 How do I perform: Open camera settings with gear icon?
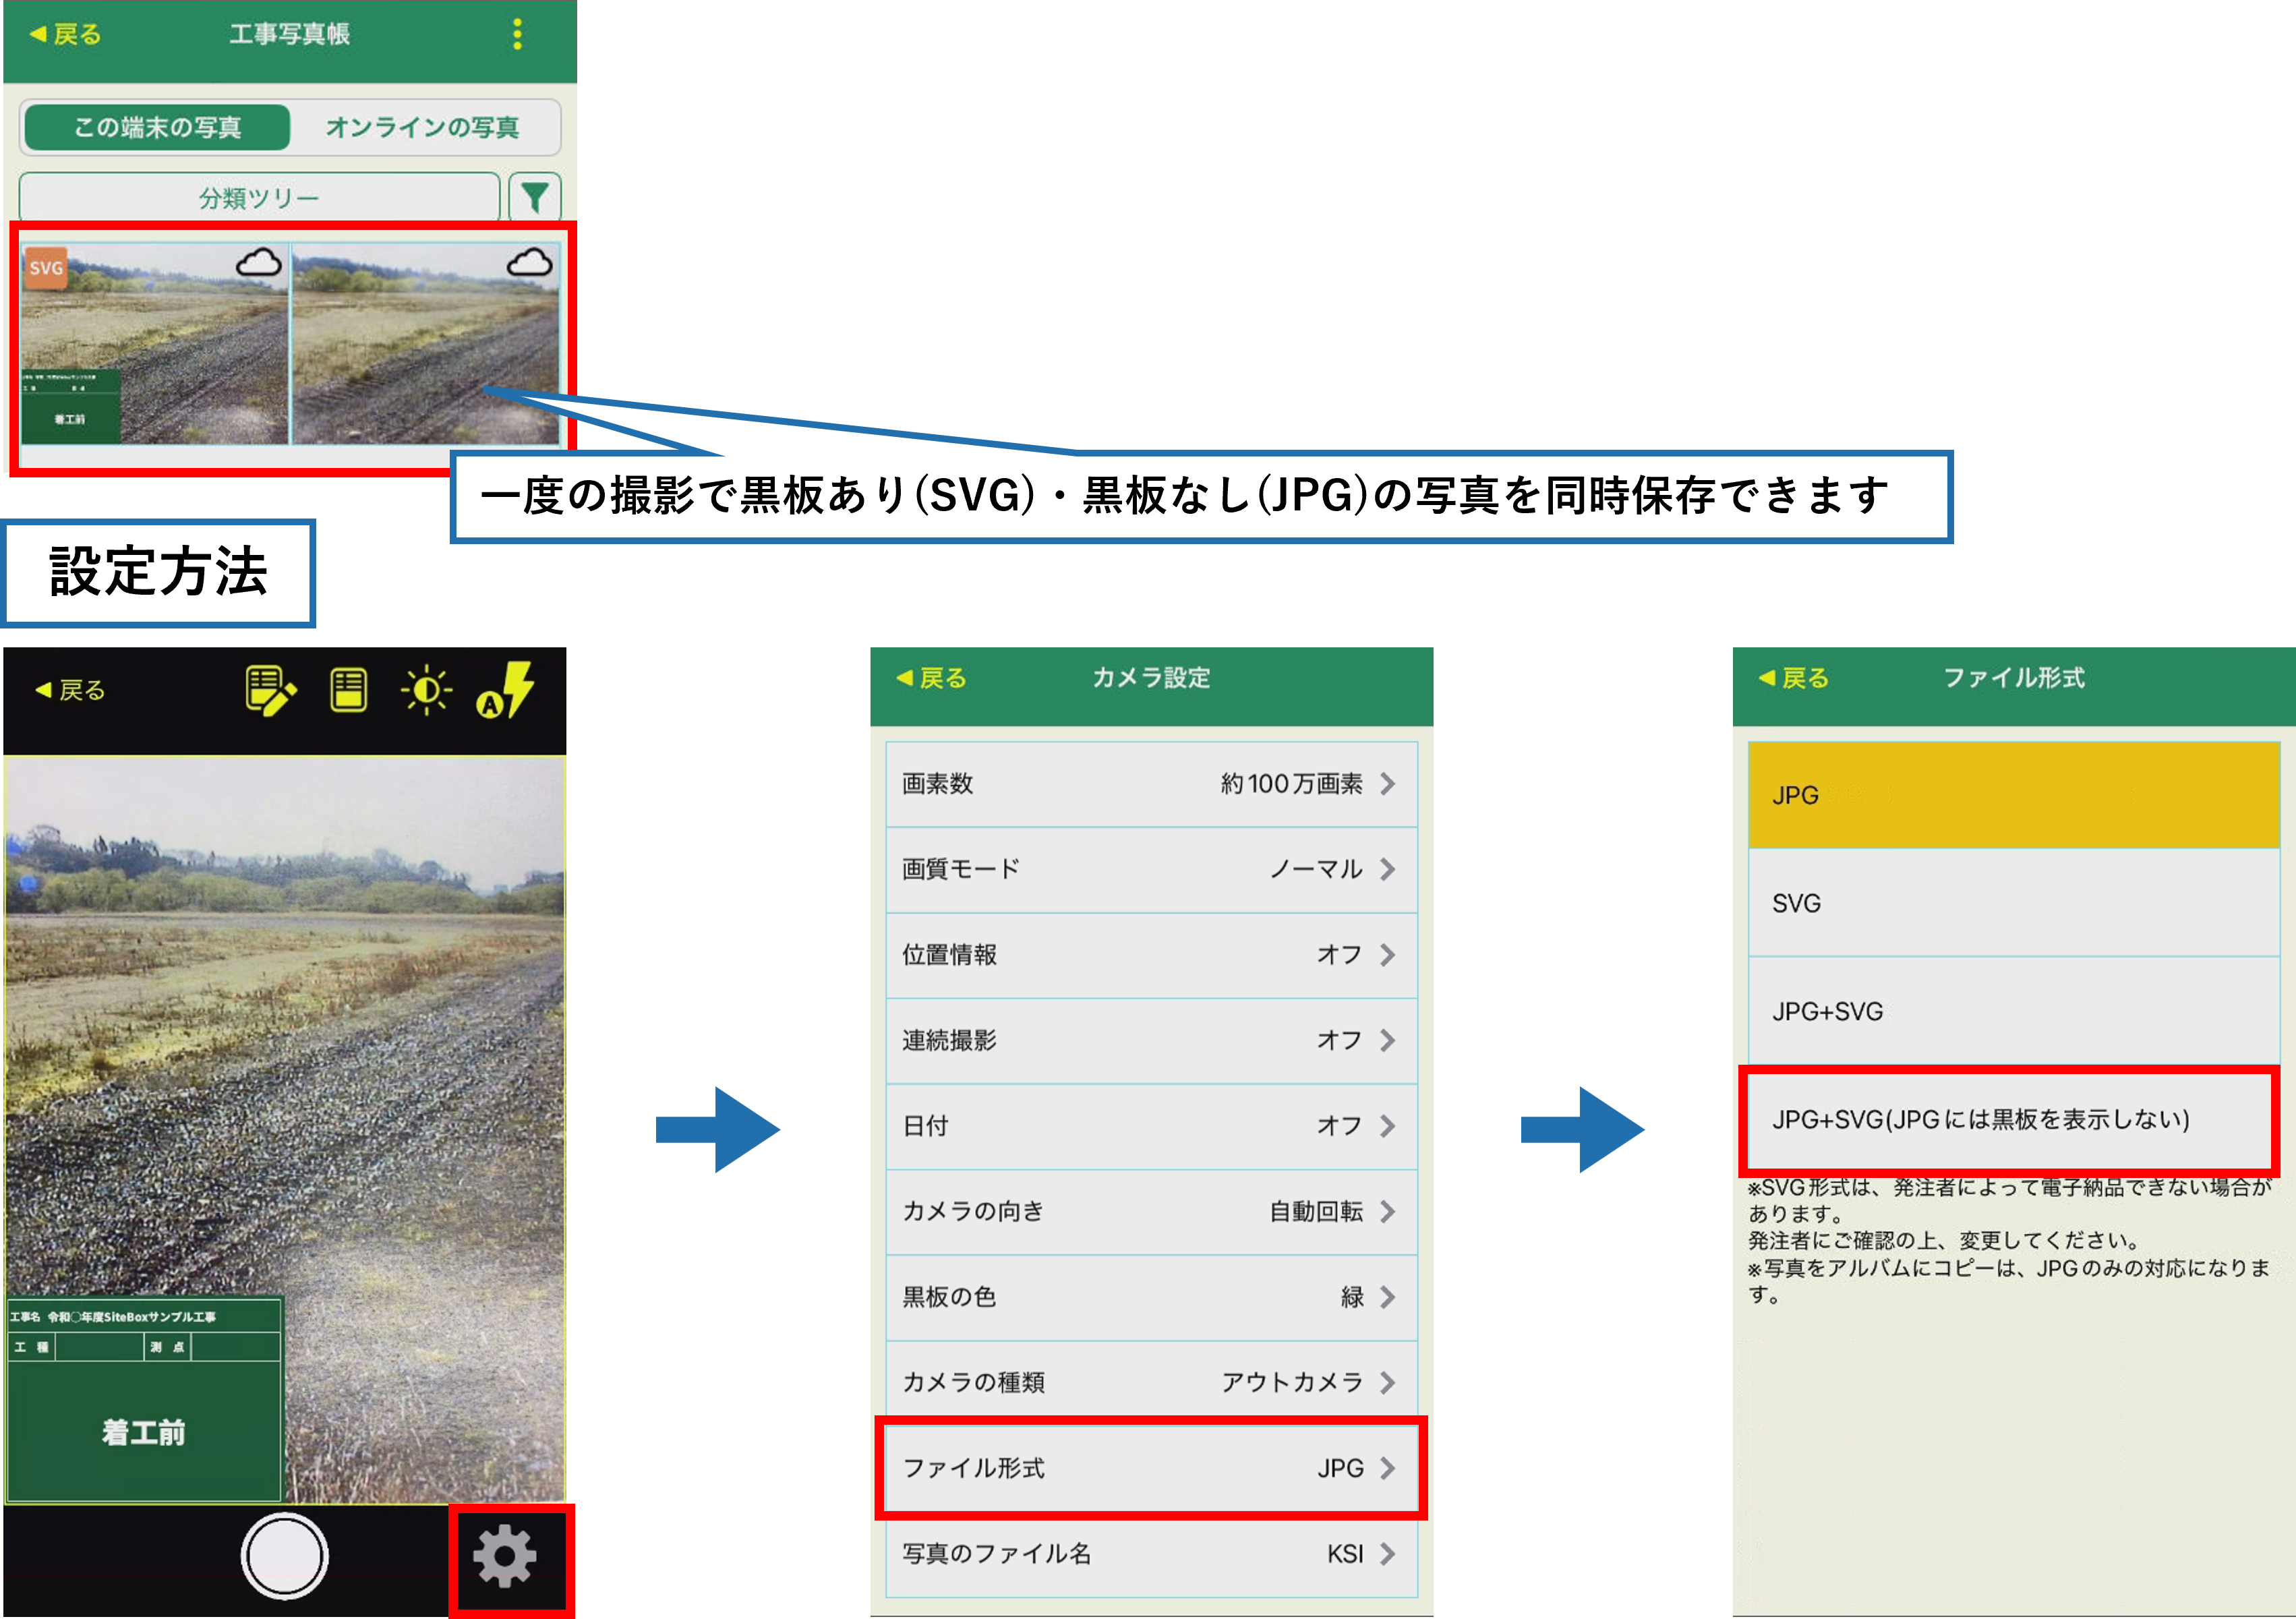pos(504,1556)
